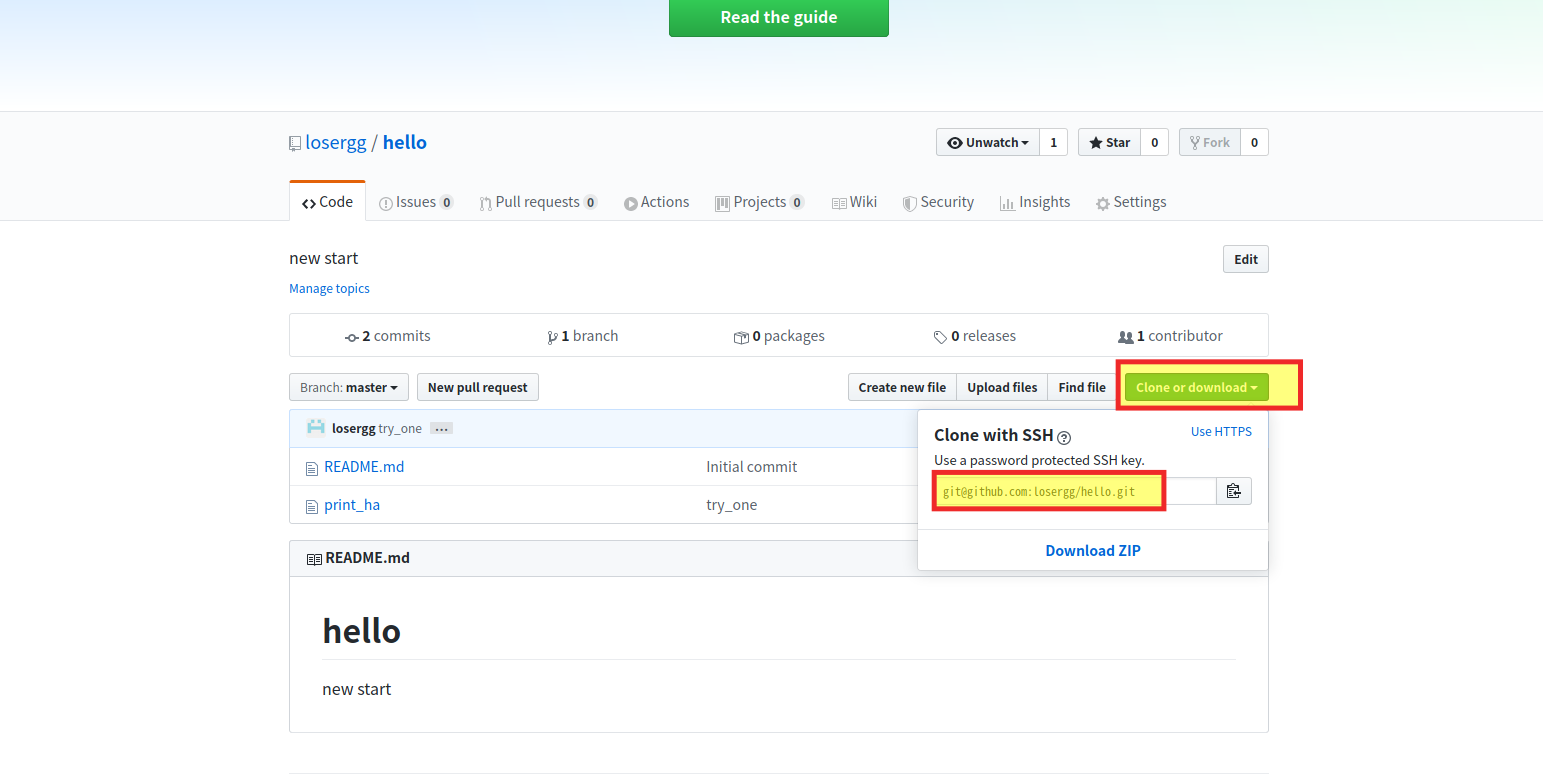Click Download ZIP
Viewport: 1543px width, 779px height.
1093,551
